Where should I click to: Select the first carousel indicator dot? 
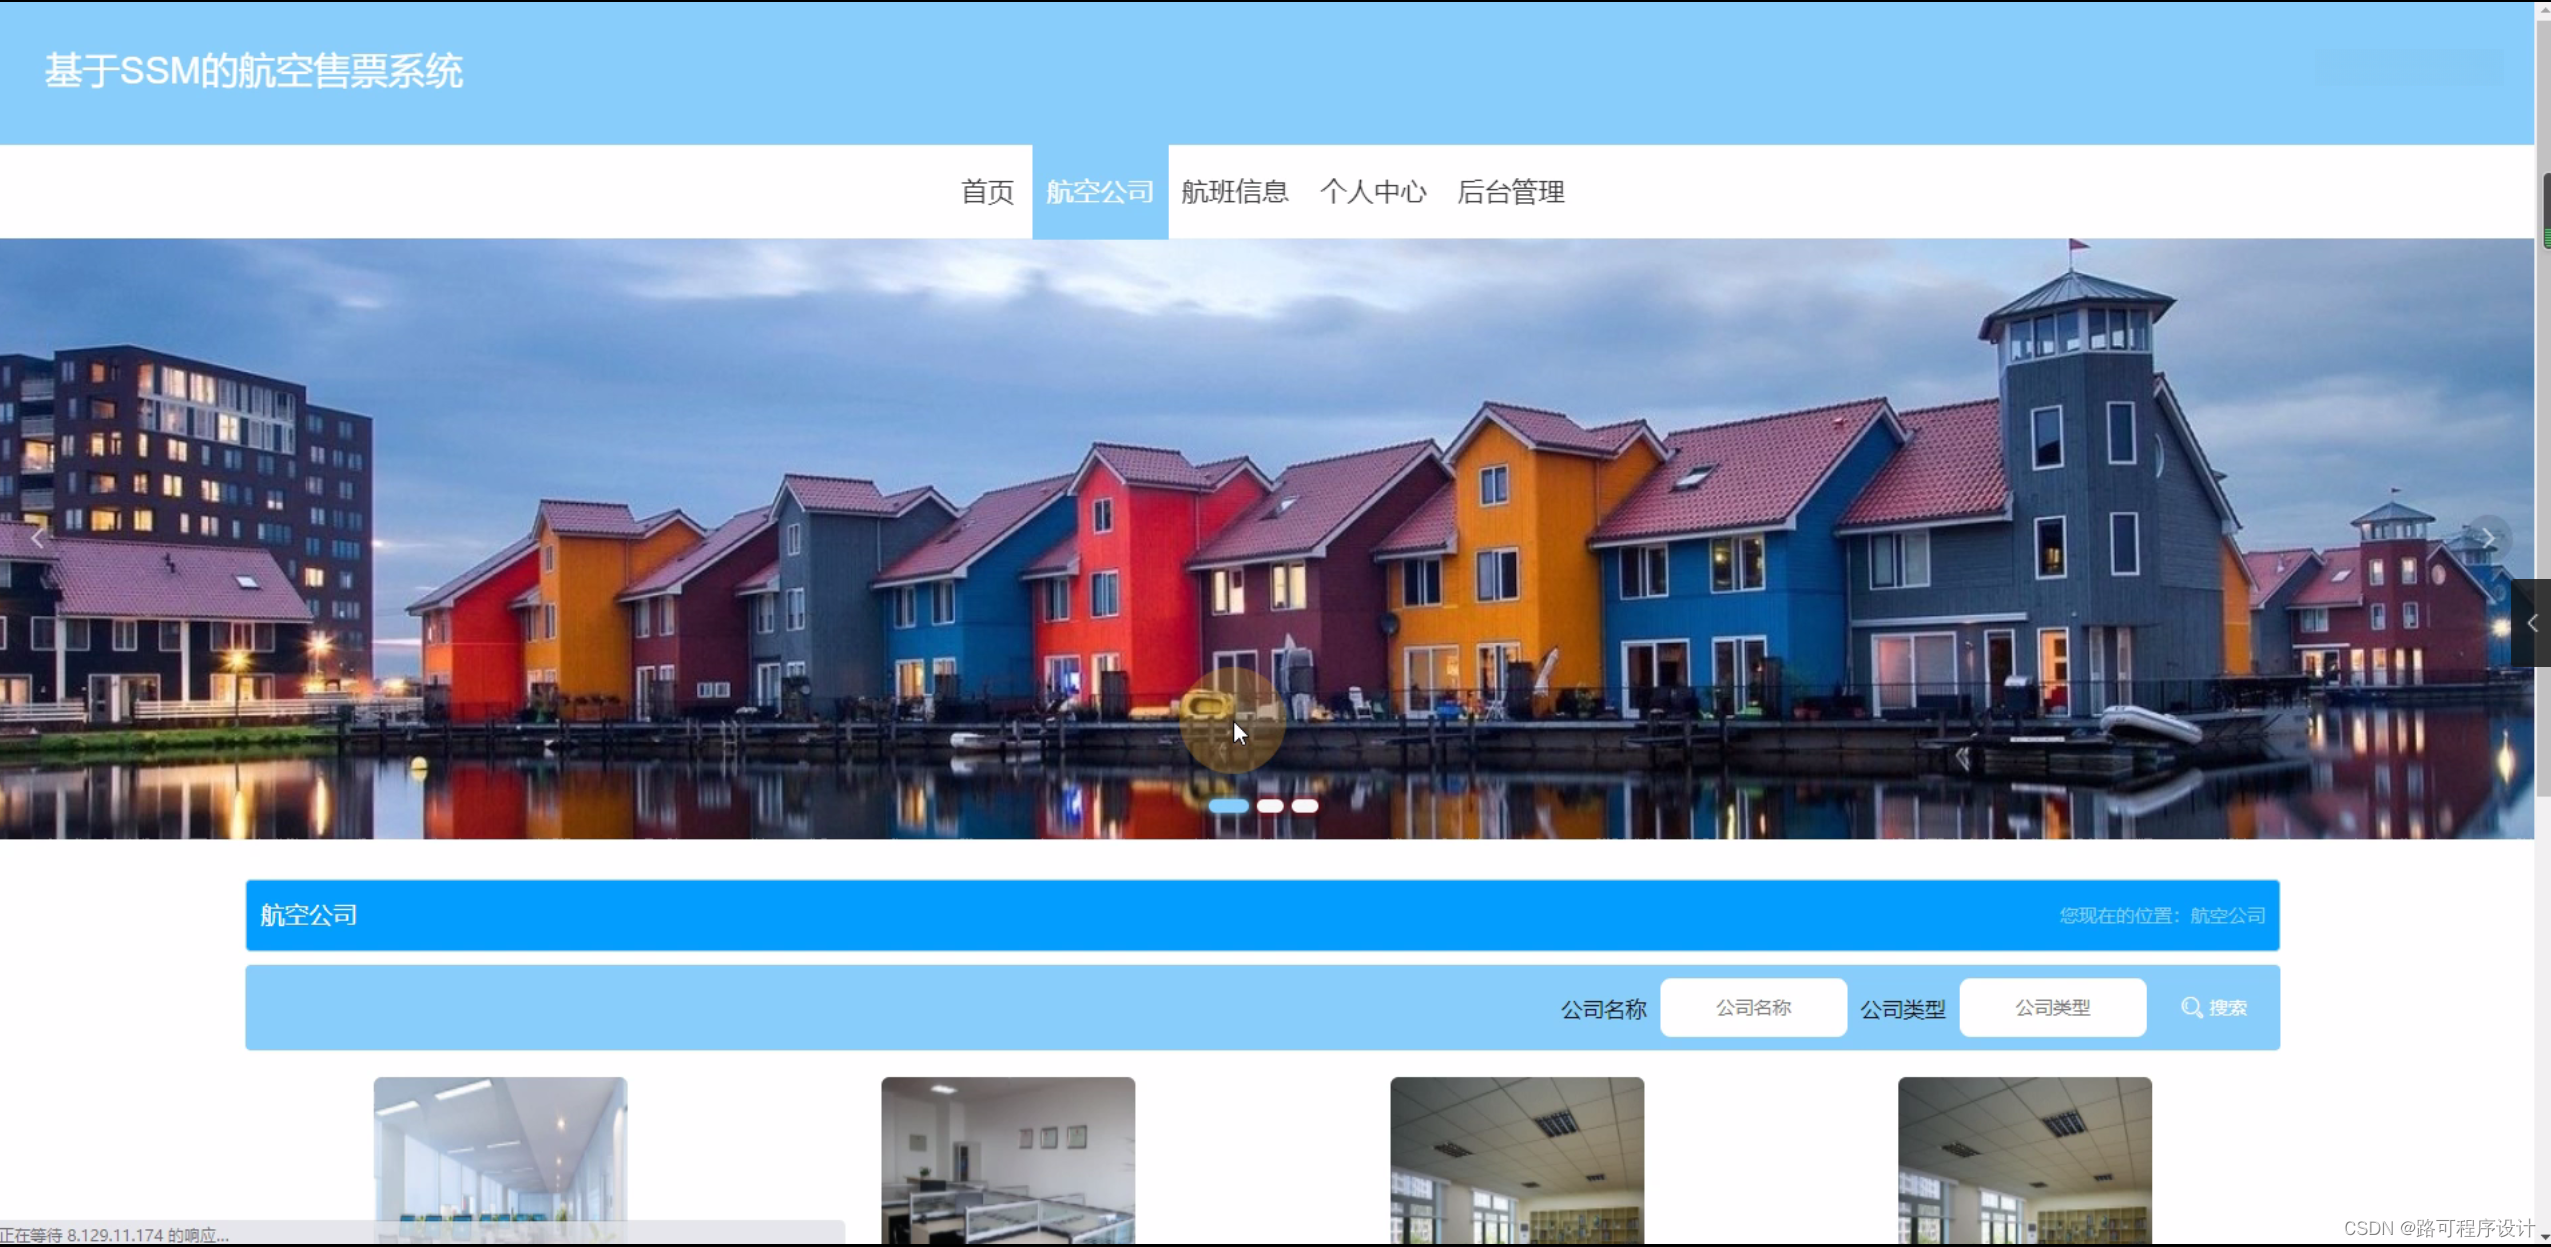pyautogui.click(x=1228, y=806)
